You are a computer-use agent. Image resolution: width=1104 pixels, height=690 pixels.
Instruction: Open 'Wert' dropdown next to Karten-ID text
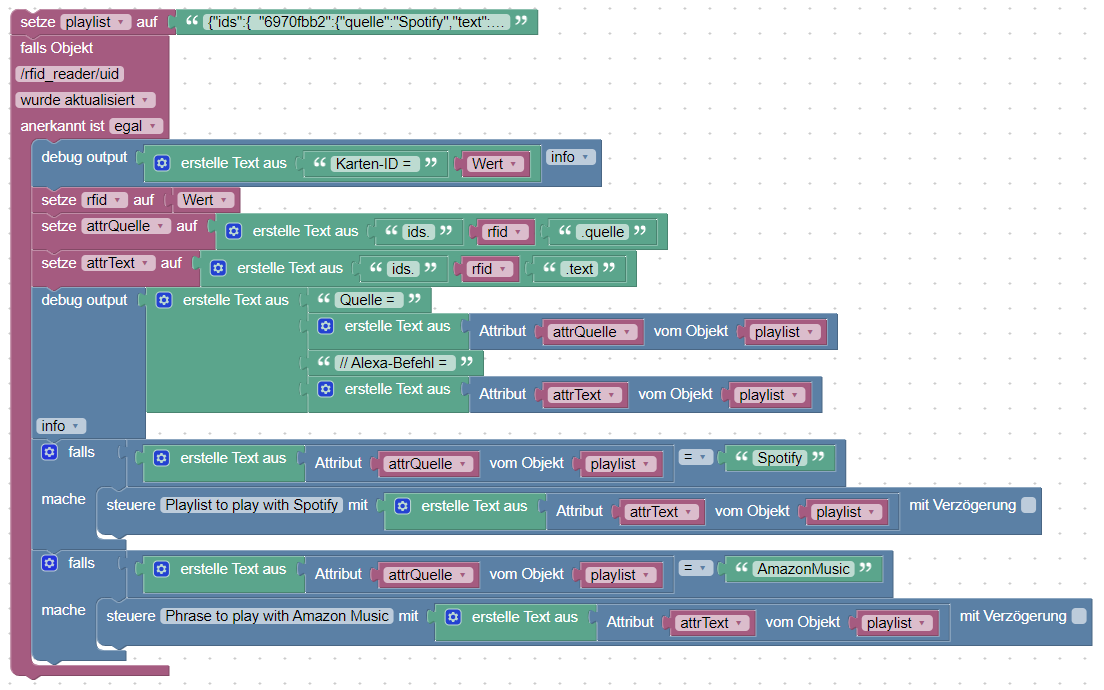[496, 164]
